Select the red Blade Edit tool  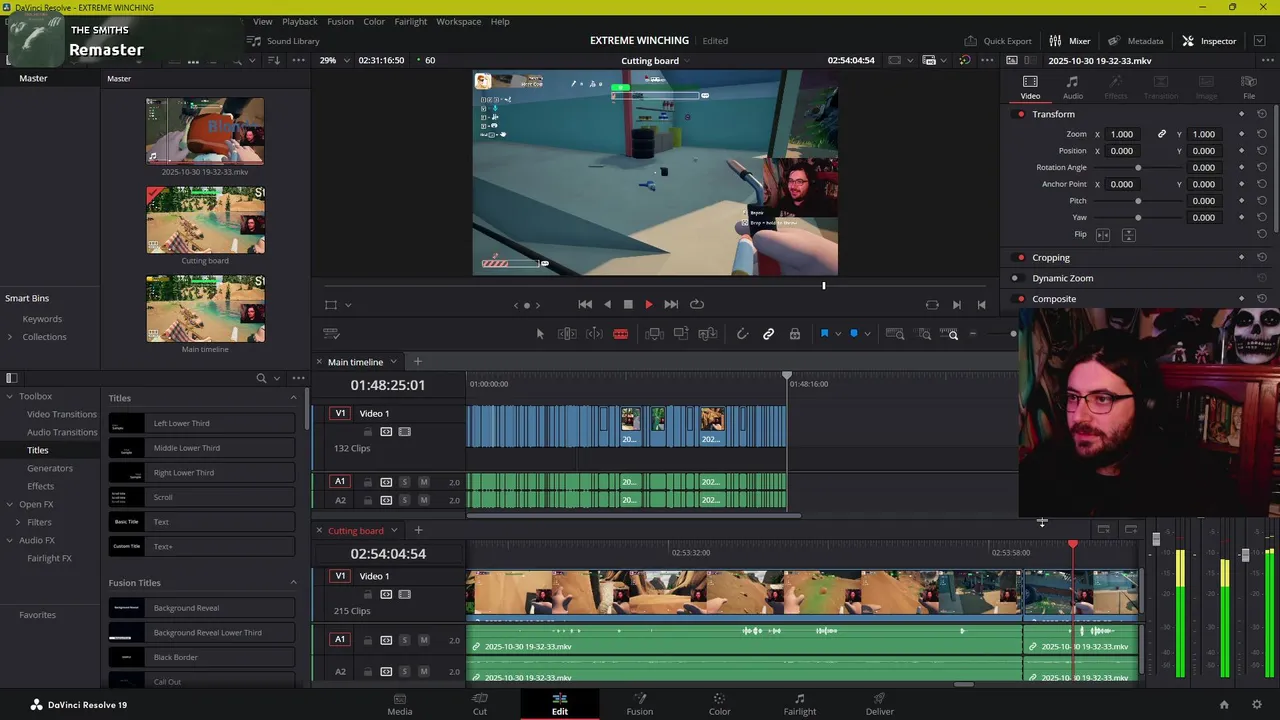point(620,334)
